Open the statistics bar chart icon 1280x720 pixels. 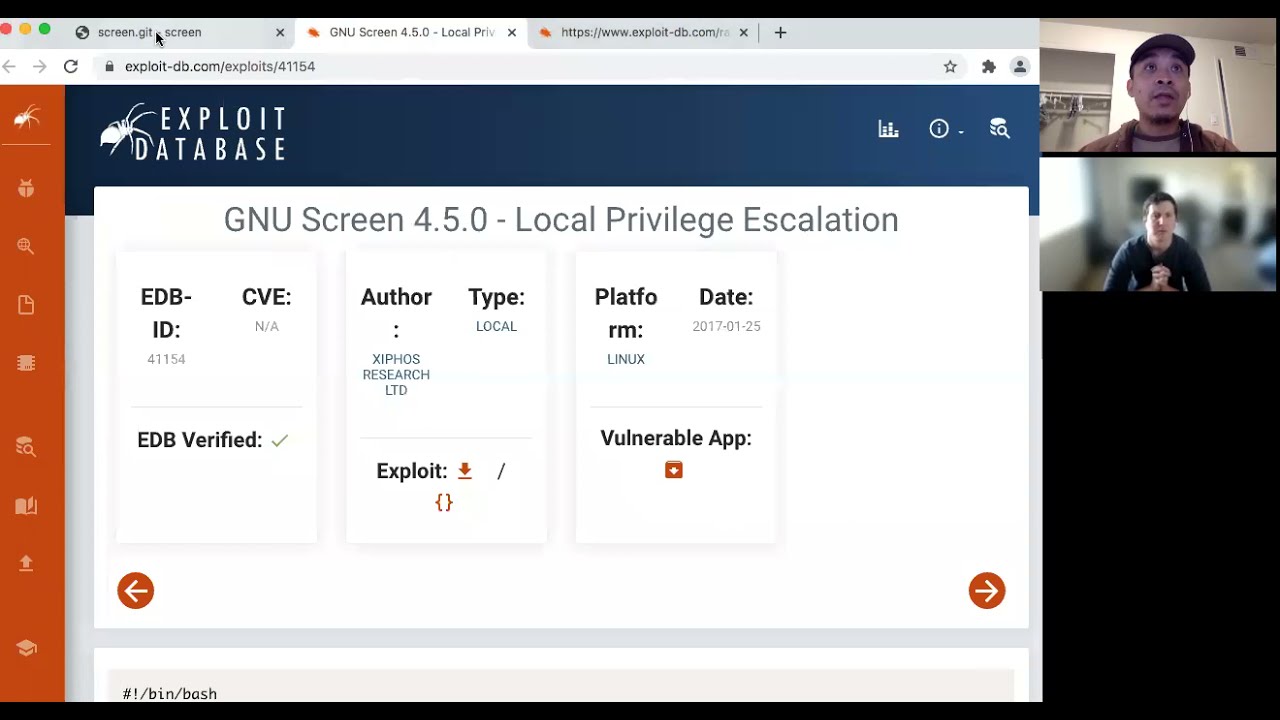click(x=888, y=128)
